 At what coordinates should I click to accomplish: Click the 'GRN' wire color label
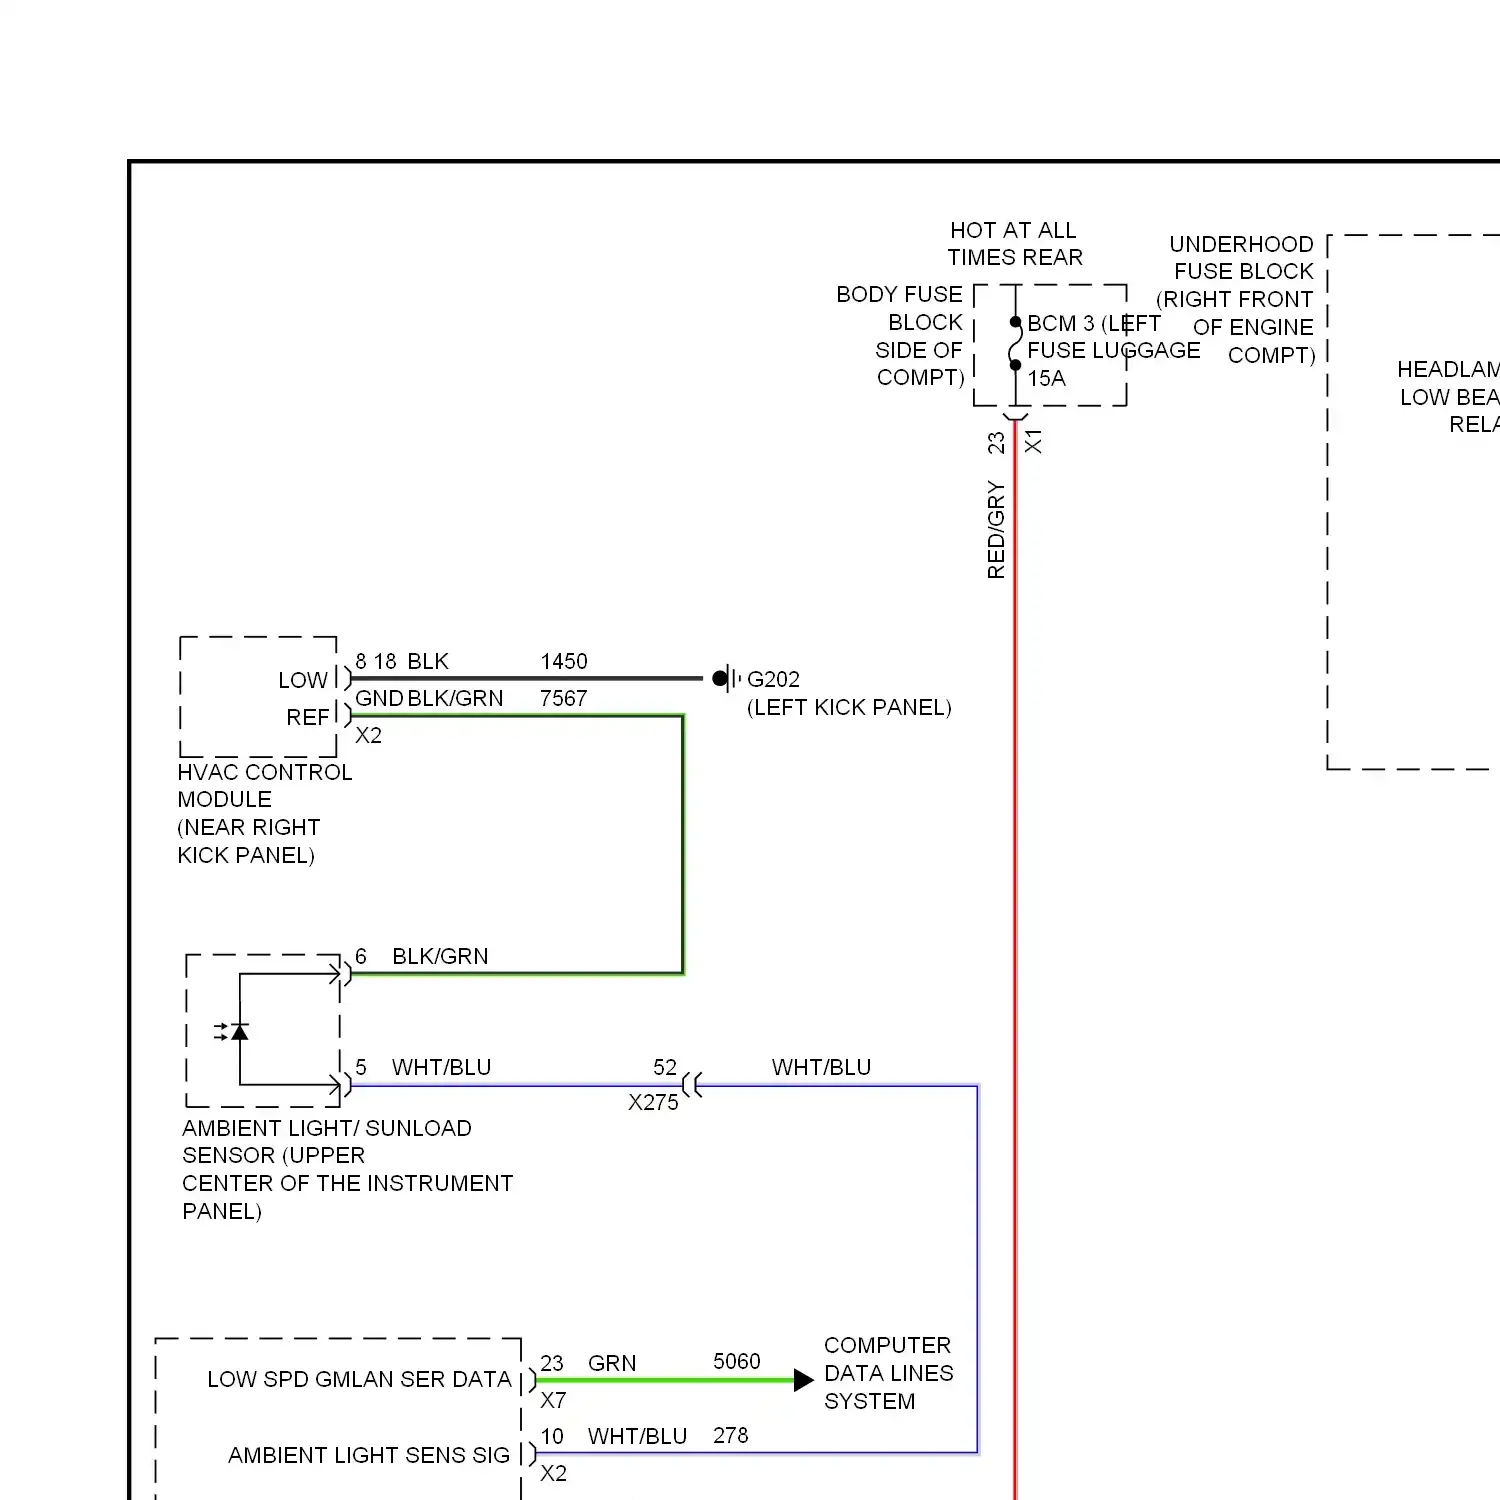coord(612,1363)
